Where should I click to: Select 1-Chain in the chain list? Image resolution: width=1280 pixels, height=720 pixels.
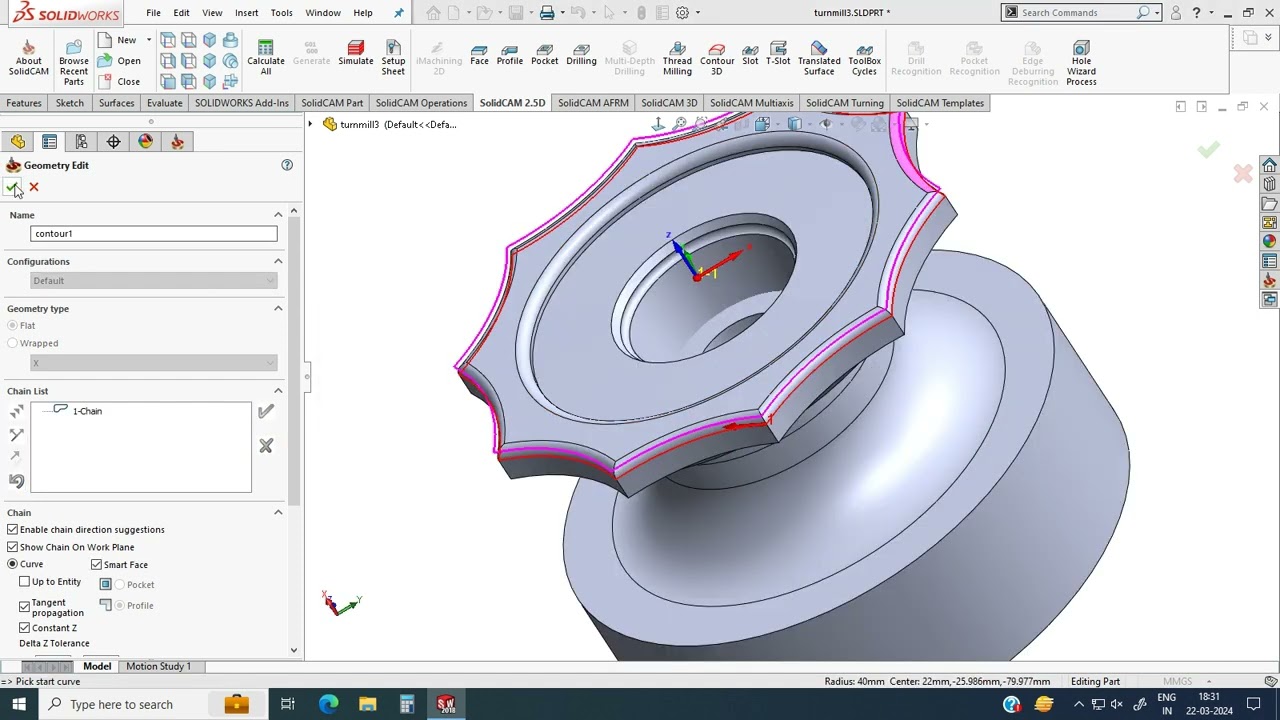pyautogui.click(x=87, y=411)
